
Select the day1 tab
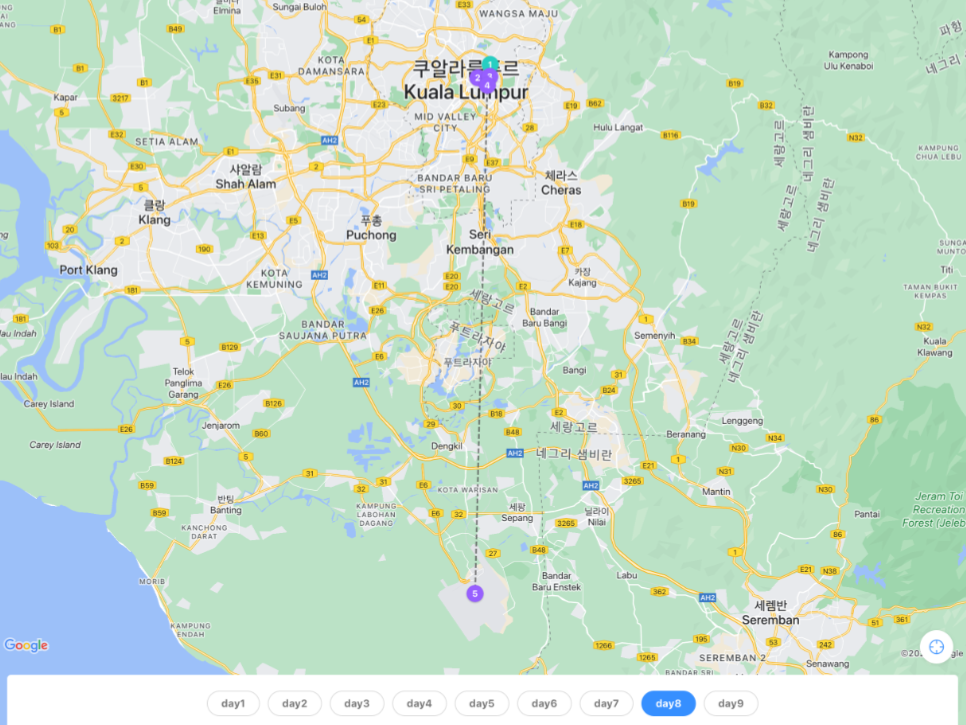(233, 703)
